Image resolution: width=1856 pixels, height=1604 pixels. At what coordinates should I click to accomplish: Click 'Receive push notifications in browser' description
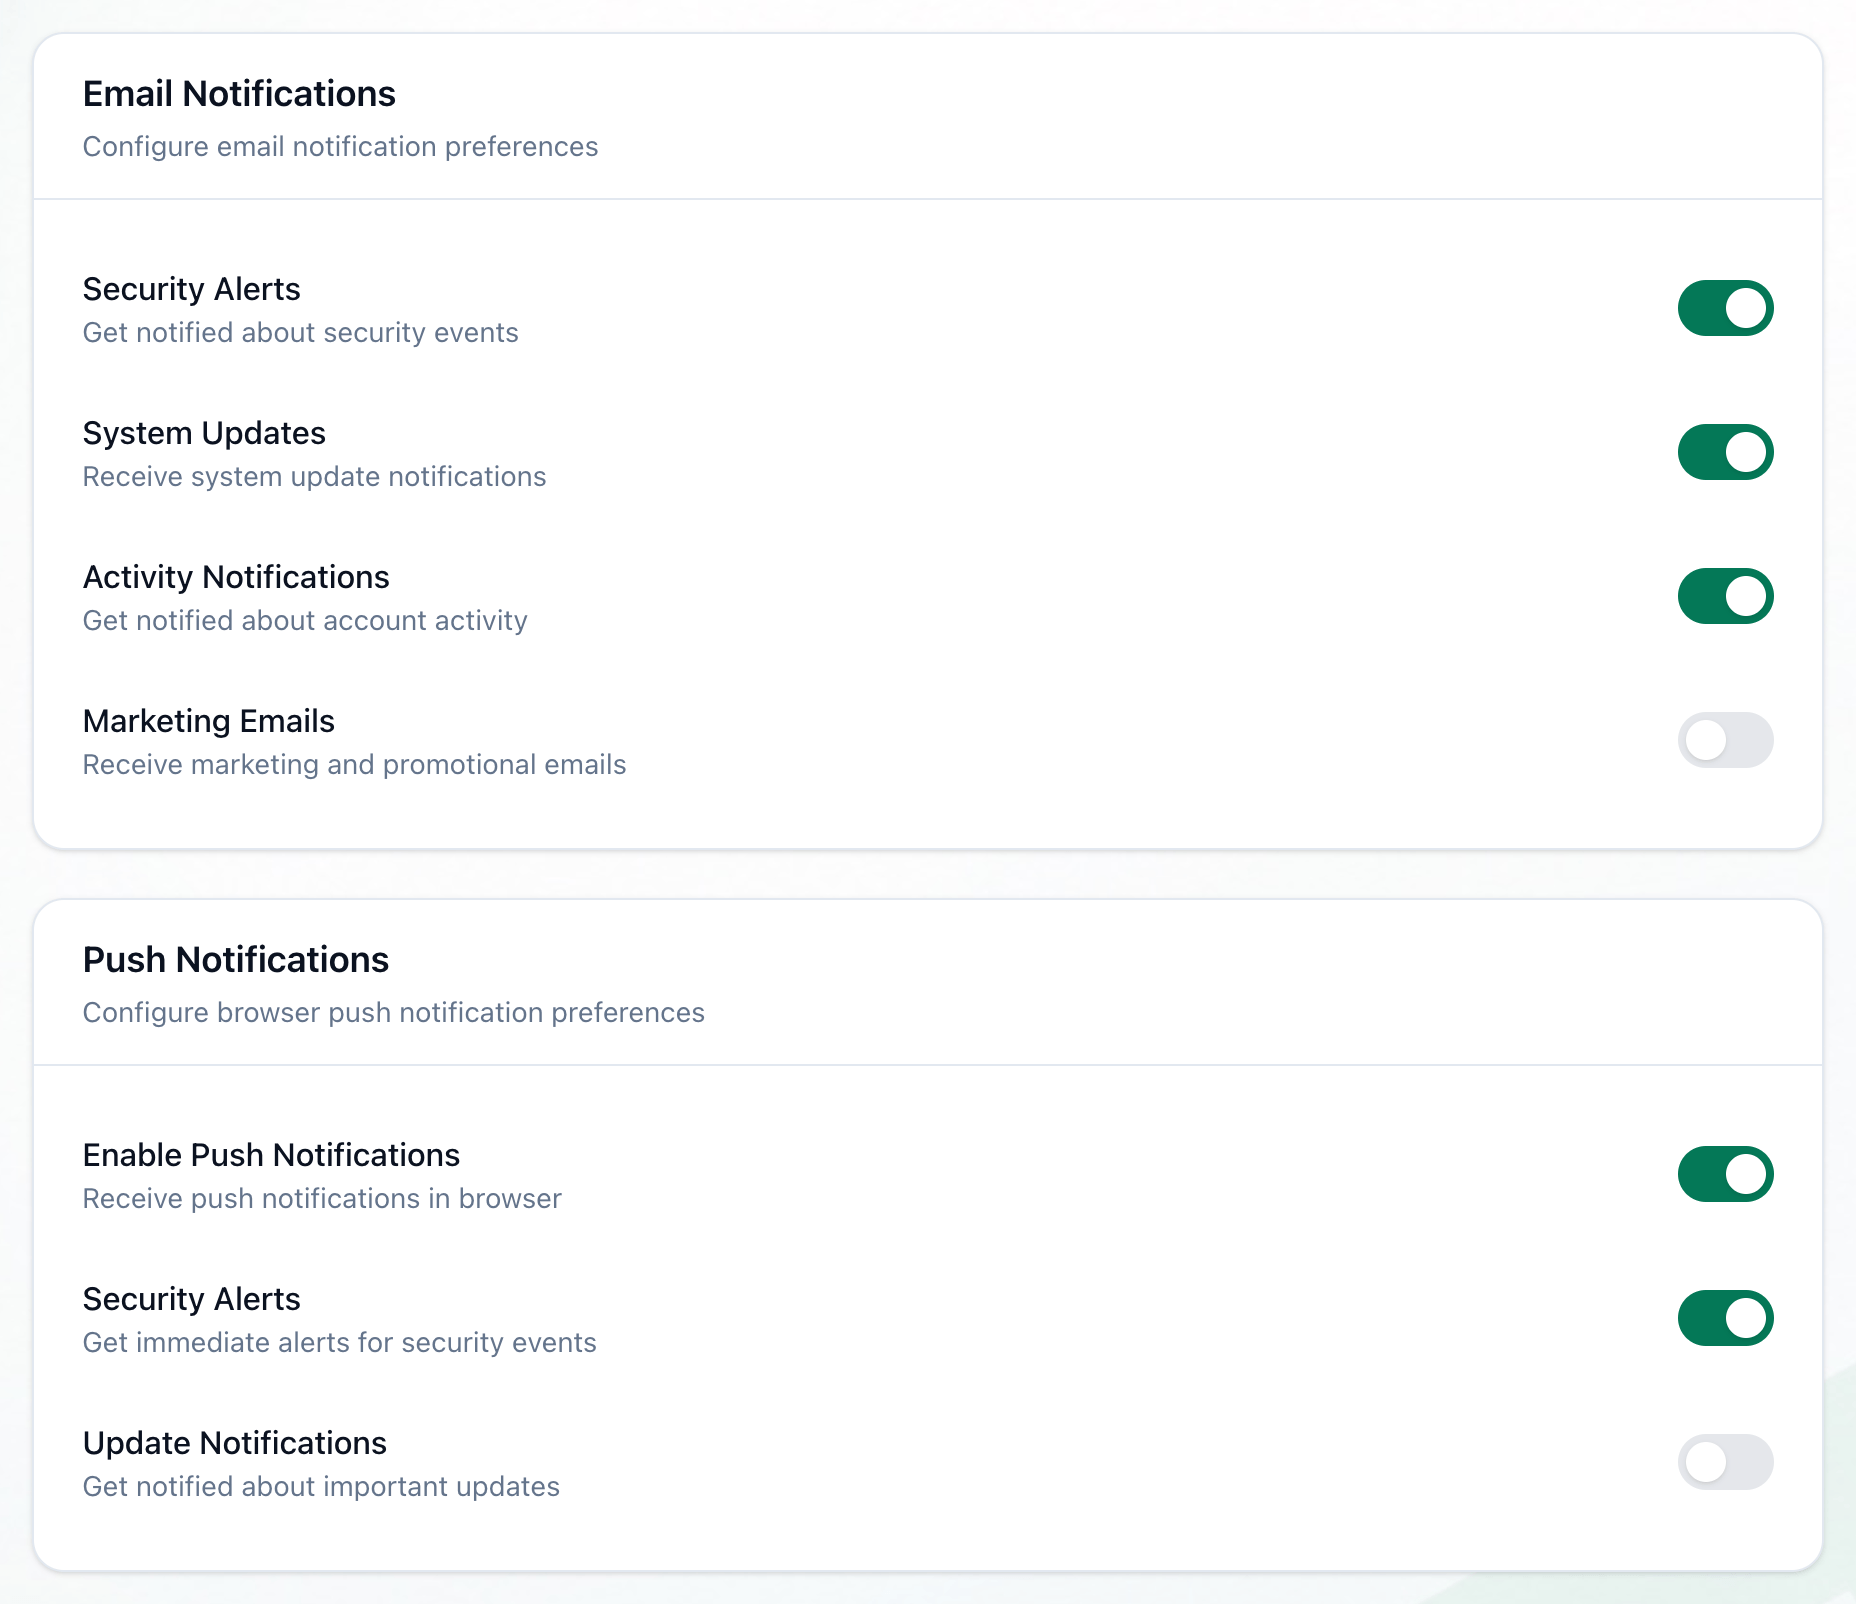click(x=322, y=1199)
